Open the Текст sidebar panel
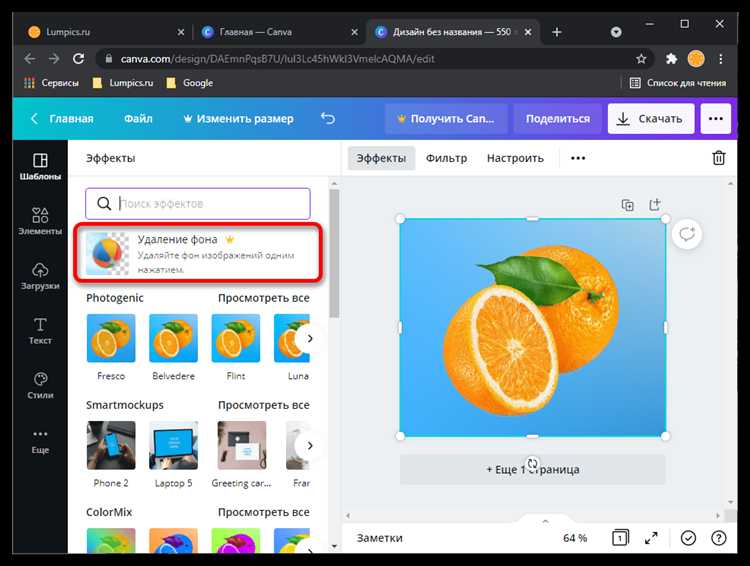 [40, 330]
